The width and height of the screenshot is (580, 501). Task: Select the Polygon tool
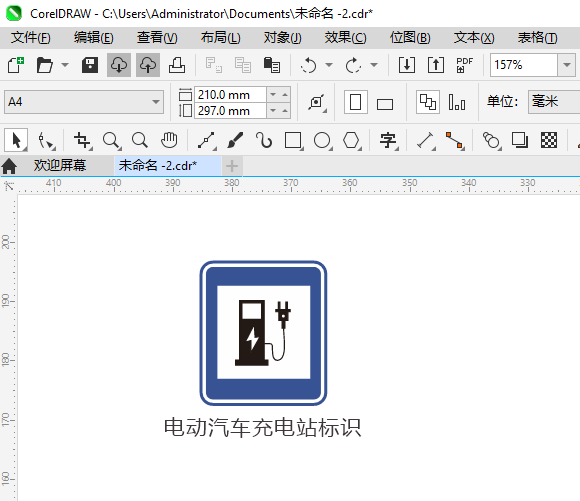tap(351, 141)
